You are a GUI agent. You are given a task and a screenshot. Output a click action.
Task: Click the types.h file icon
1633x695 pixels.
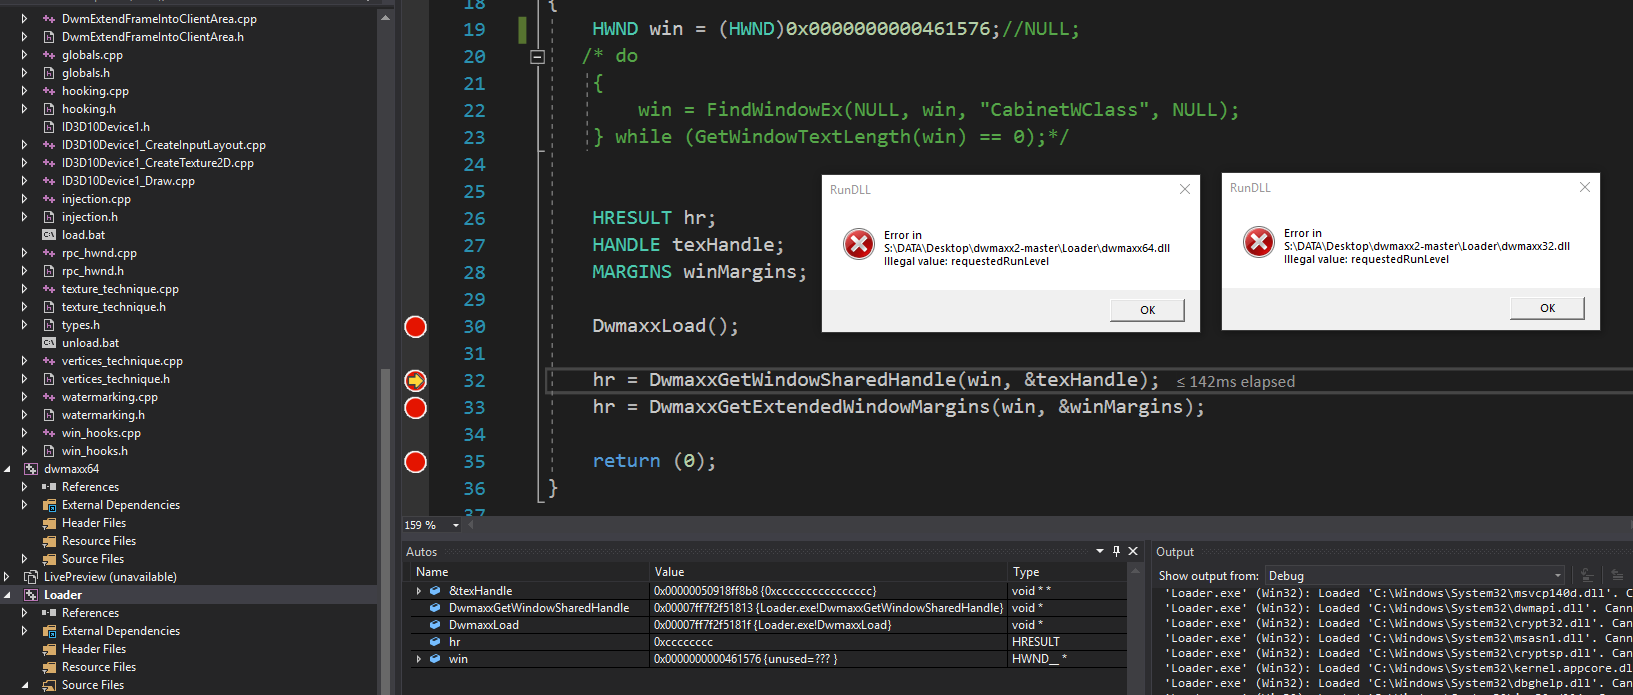49,325
